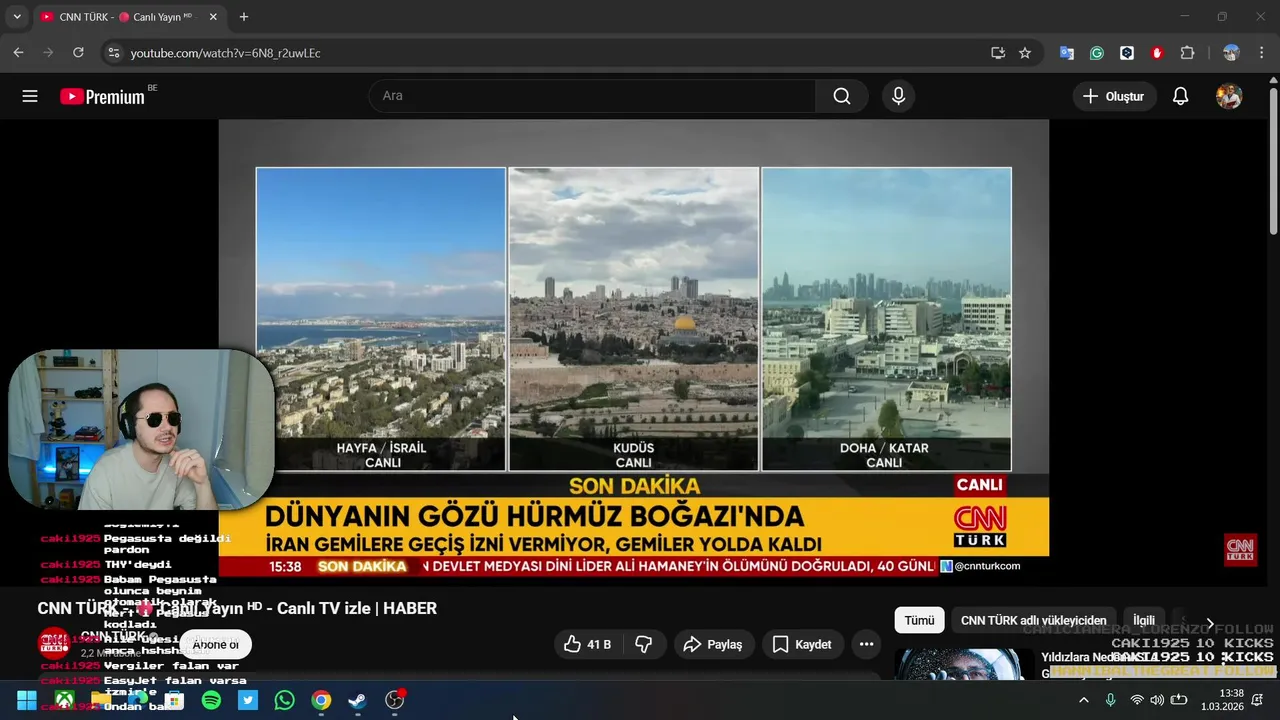This screenshot has height=720, width=1280.
Task: Dislike the video
Action: (x=644, y=645)
